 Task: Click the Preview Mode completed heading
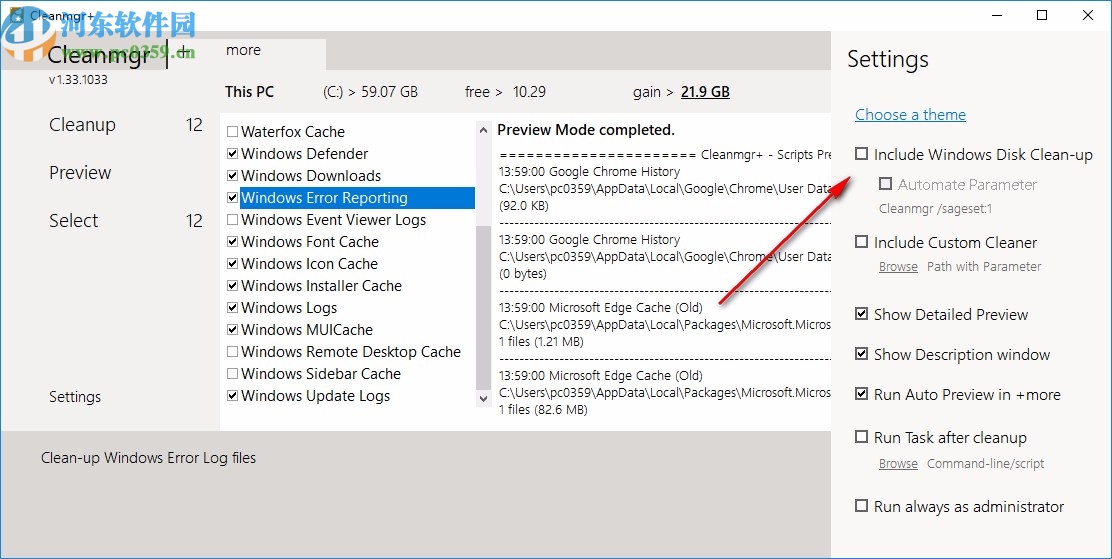(586, 130)
